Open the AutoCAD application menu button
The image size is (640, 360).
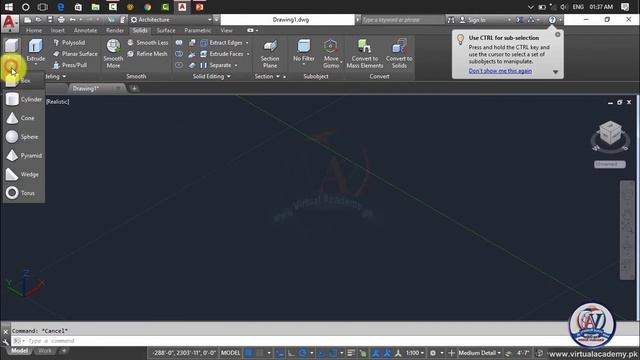pyautogui.click(x=10, y=23)
